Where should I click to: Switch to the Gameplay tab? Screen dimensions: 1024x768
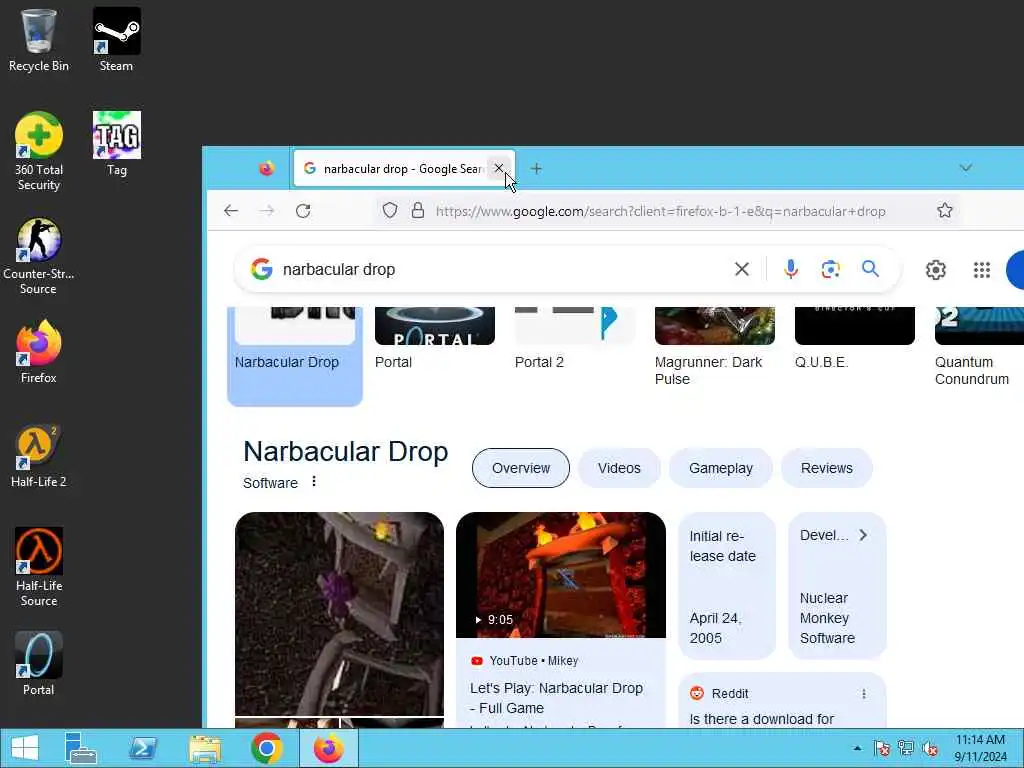click(x=721, y=468)
